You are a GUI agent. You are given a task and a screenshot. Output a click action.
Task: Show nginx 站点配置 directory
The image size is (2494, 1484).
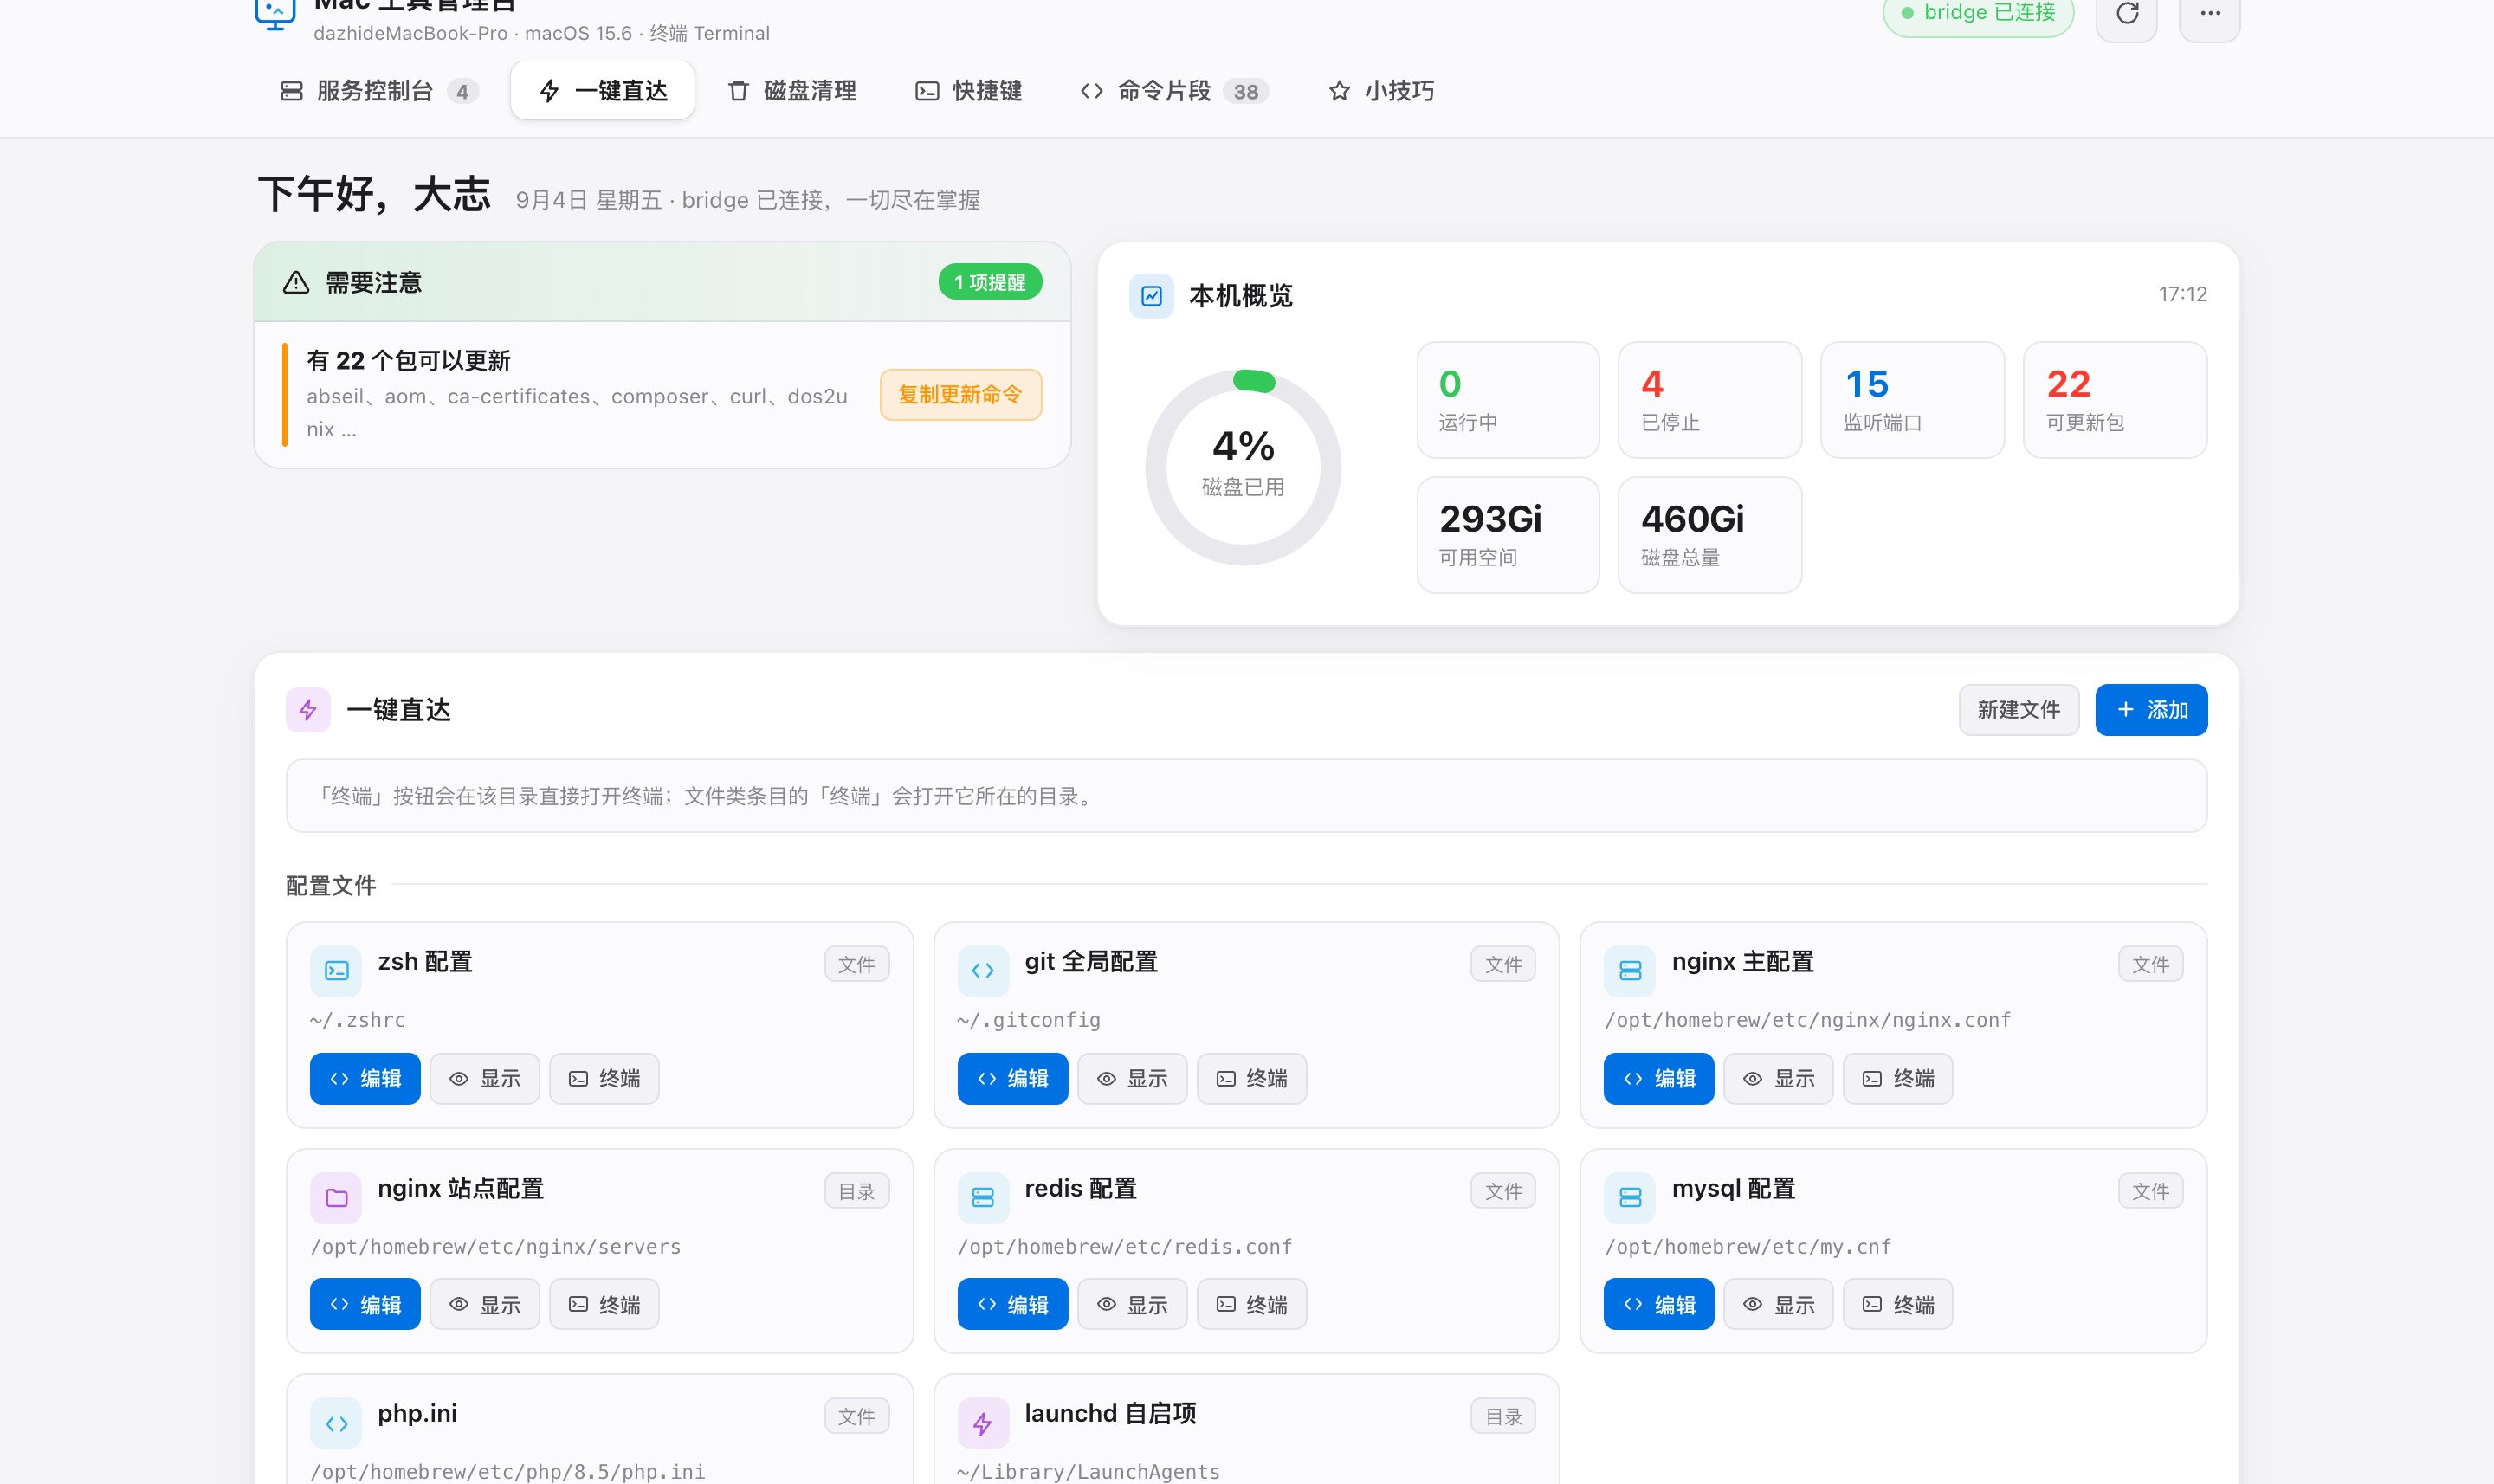coord(485,1305)
